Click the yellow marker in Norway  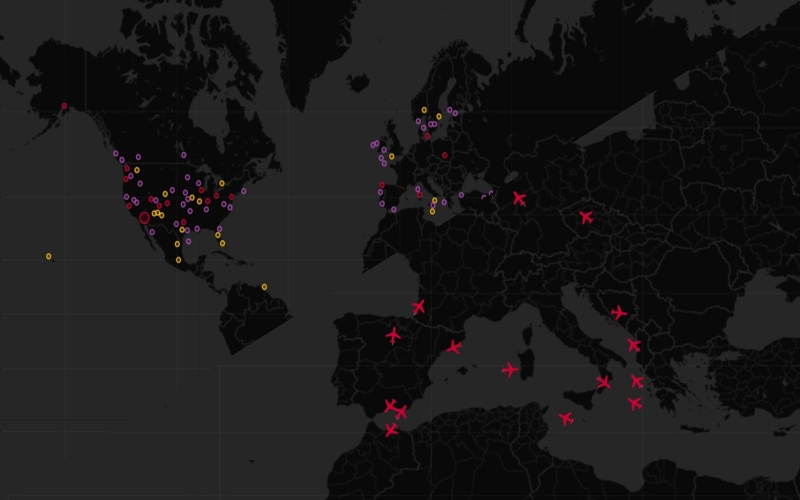tap(424, 110)
